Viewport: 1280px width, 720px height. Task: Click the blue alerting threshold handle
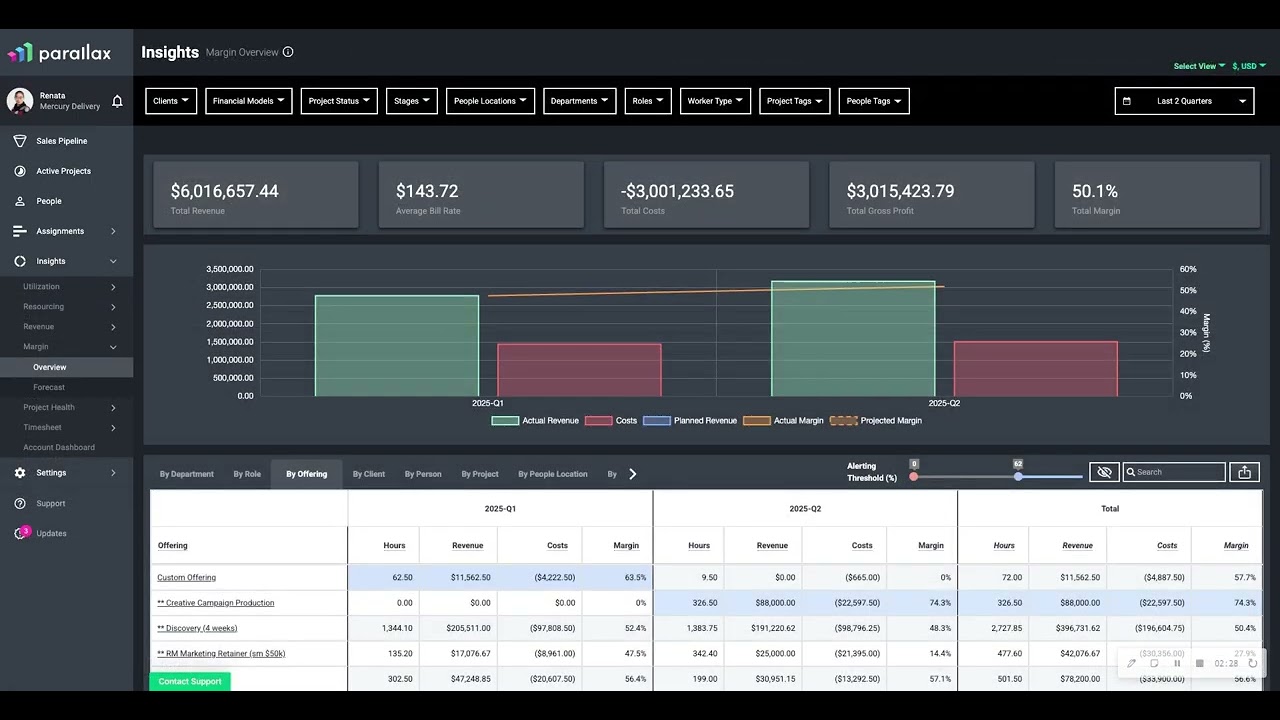click(x=1018, y=477)
